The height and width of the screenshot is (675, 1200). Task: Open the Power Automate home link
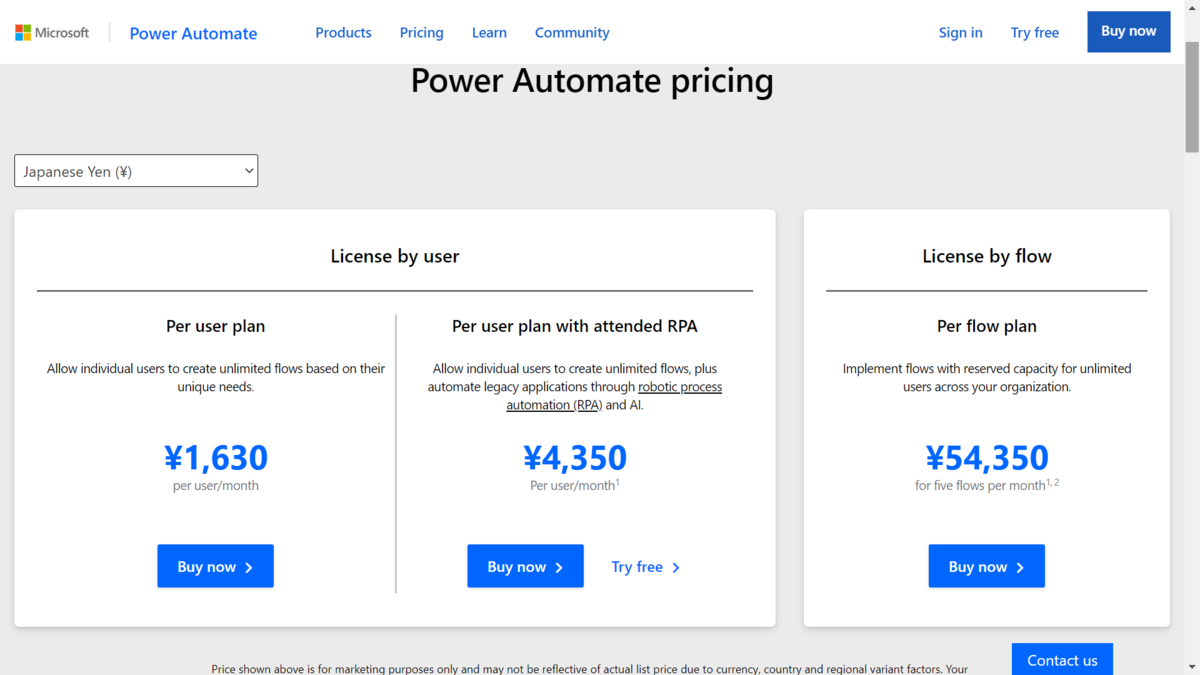click(x=193, y=33)
